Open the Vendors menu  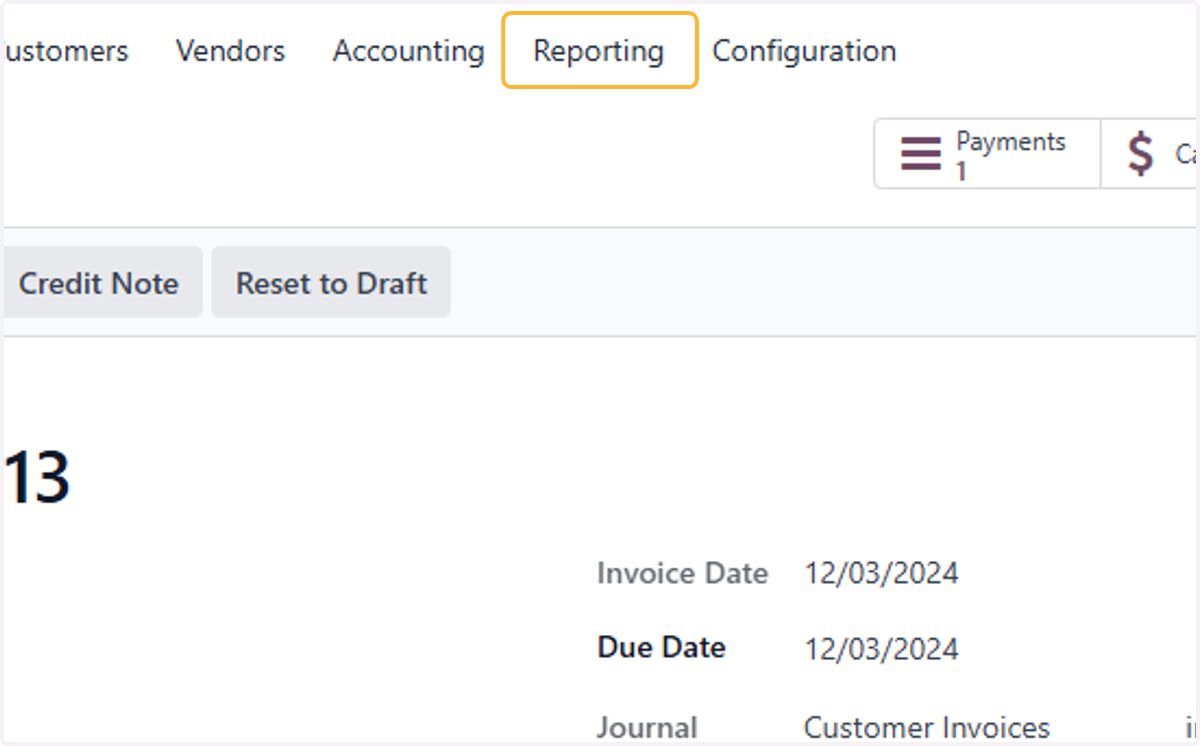point(230,51)
